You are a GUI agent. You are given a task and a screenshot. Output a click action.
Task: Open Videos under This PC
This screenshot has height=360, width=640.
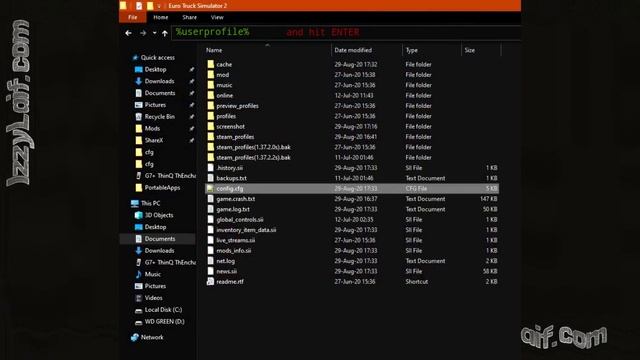pyautogui.click(x=153, y=298)
